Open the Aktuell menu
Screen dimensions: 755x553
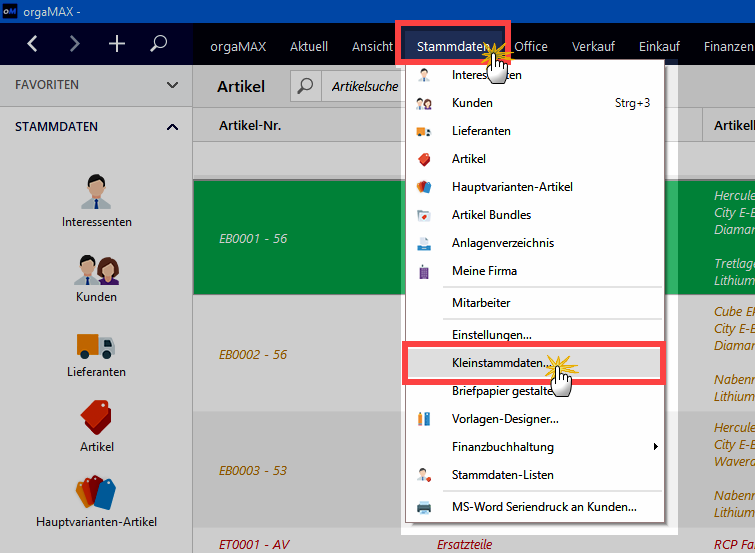point(309,47)
